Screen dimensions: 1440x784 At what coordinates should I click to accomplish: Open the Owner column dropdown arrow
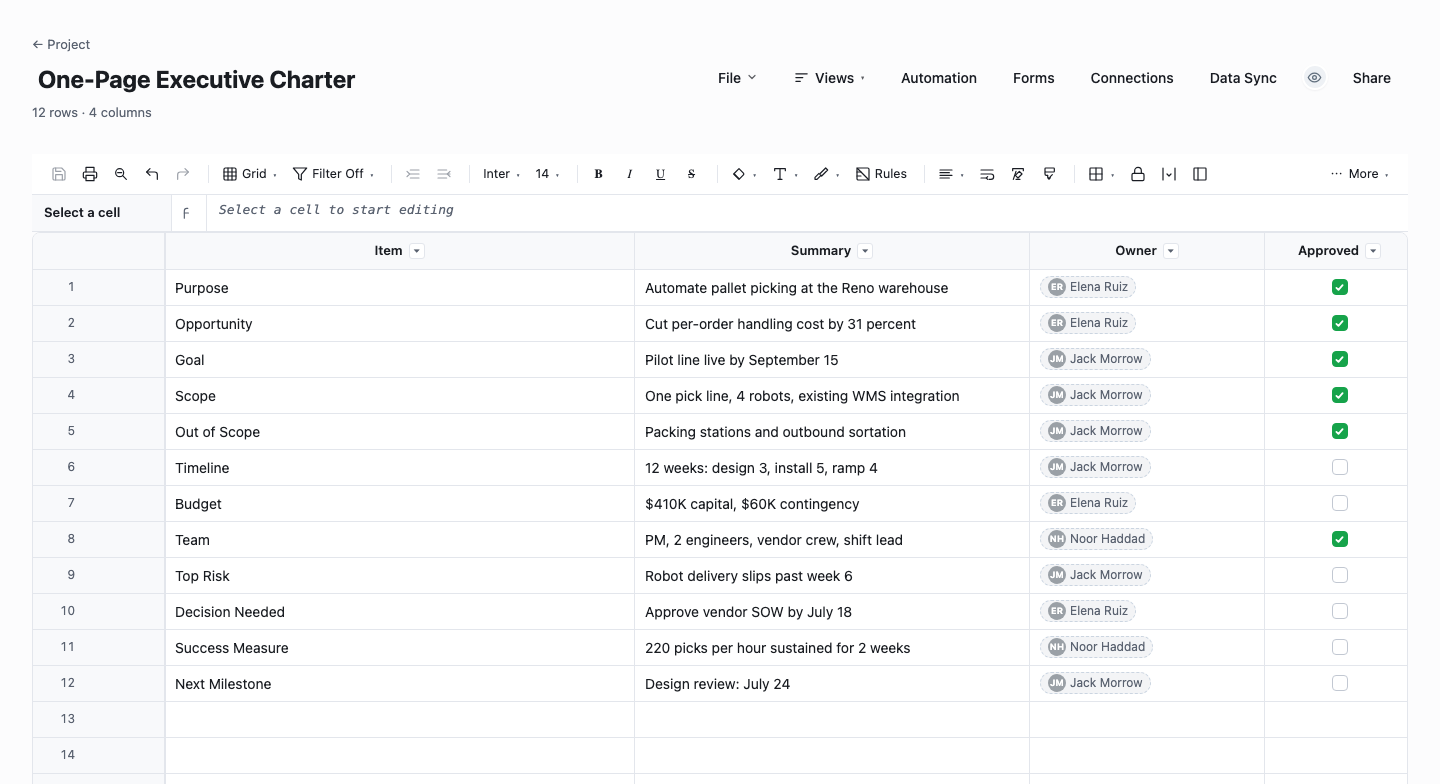1171,251
